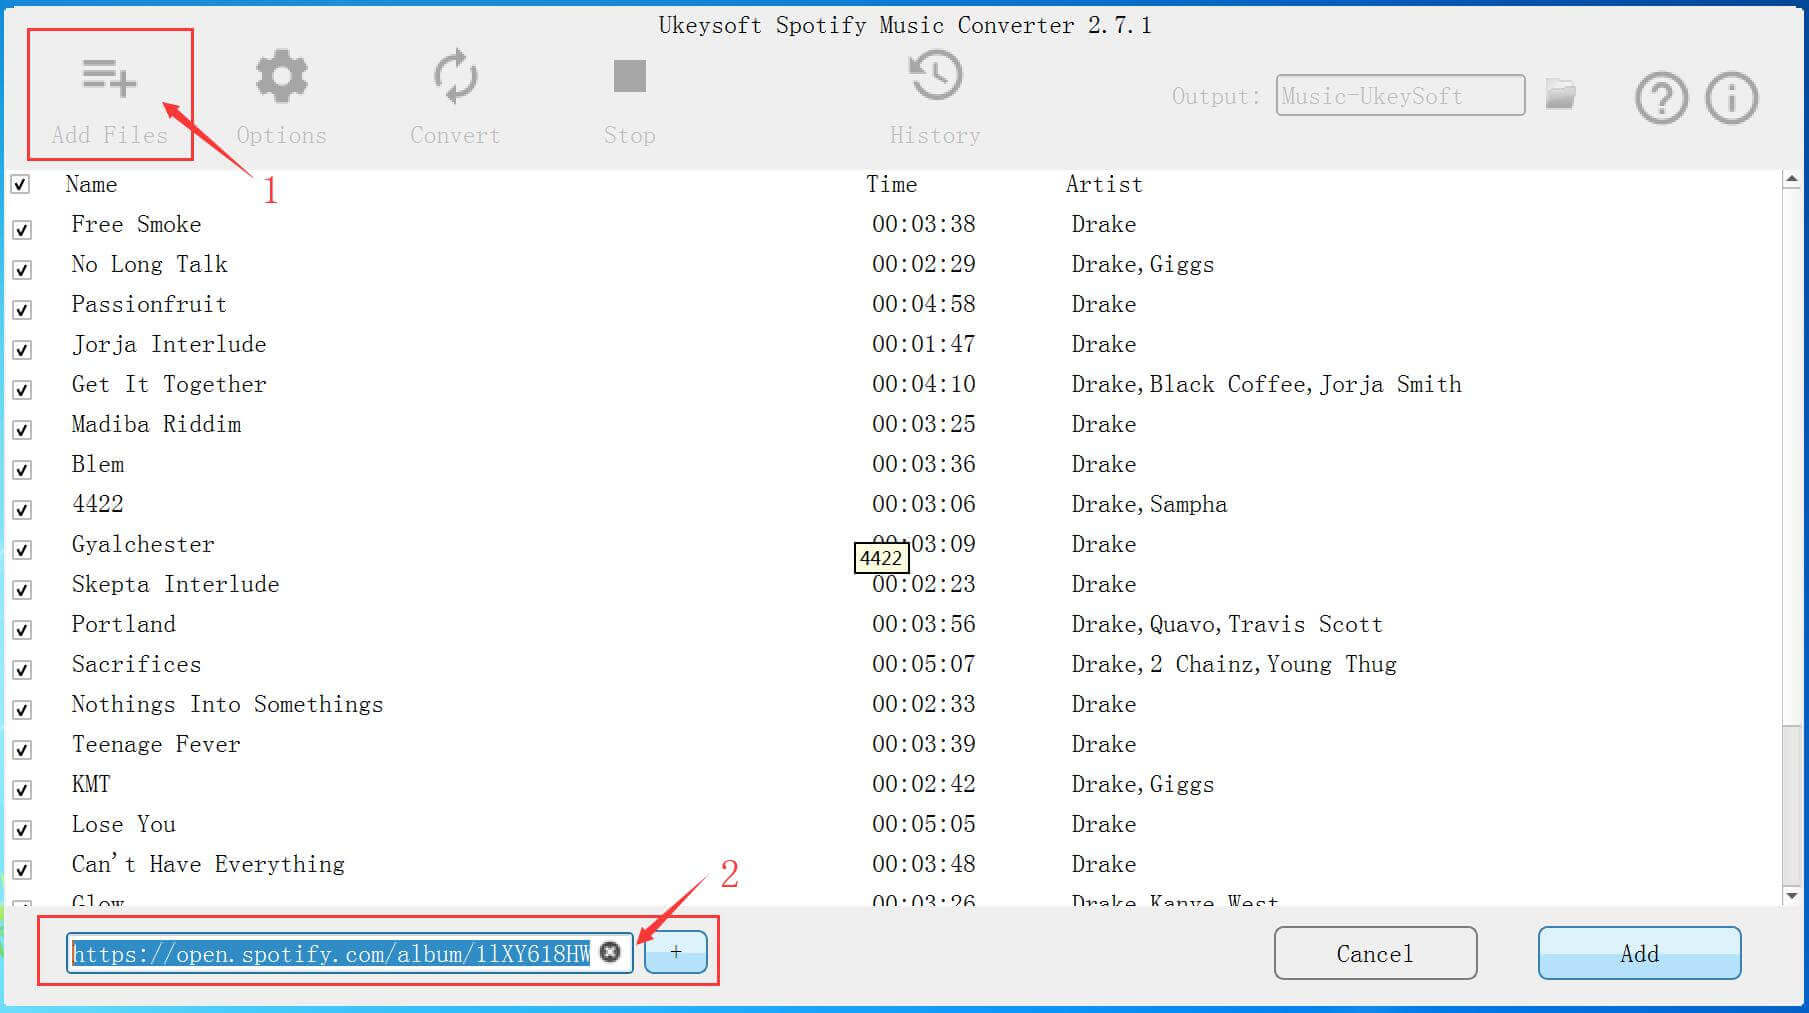
Task: Click the Time column header
Action: click(891, 184)
